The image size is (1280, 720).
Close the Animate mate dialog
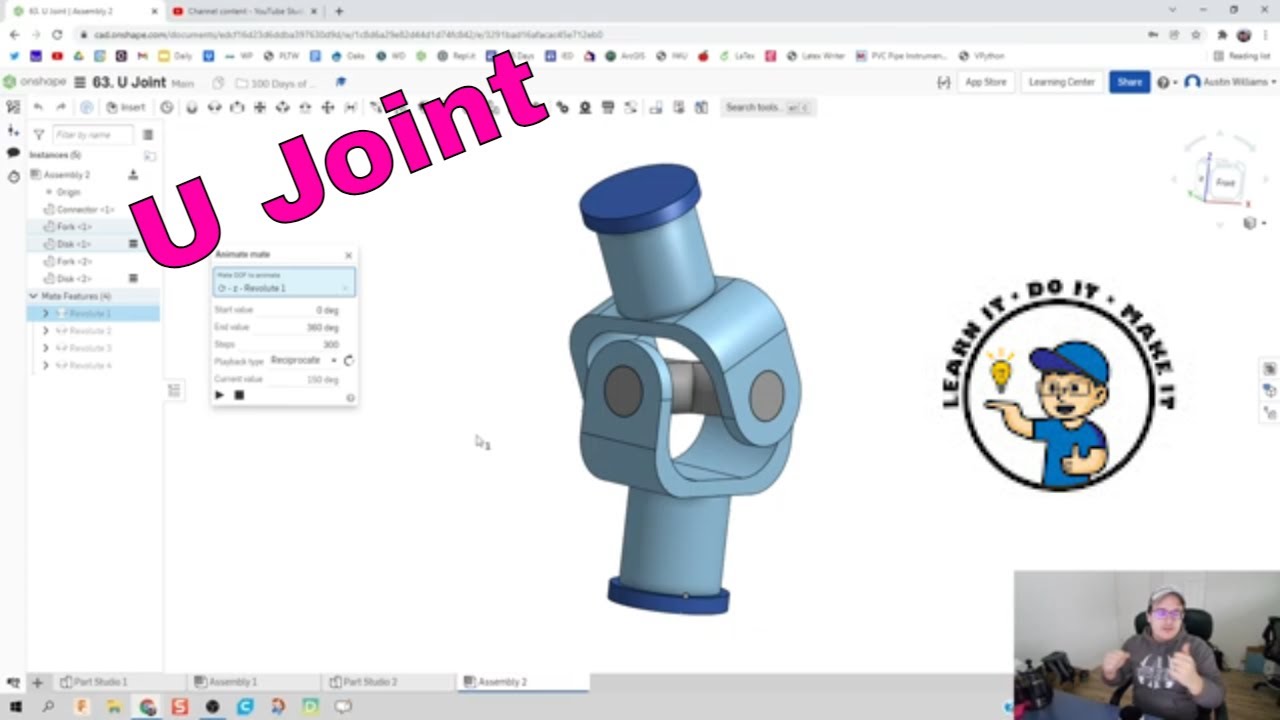click(x=348, y=255)
